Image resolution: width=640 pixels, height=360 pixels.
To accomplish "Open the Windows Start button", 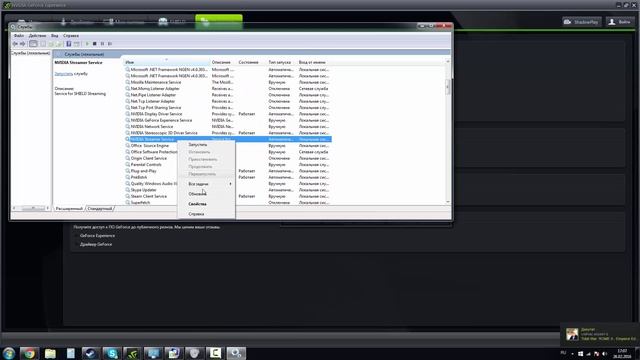I will click(x=9, y=353).
